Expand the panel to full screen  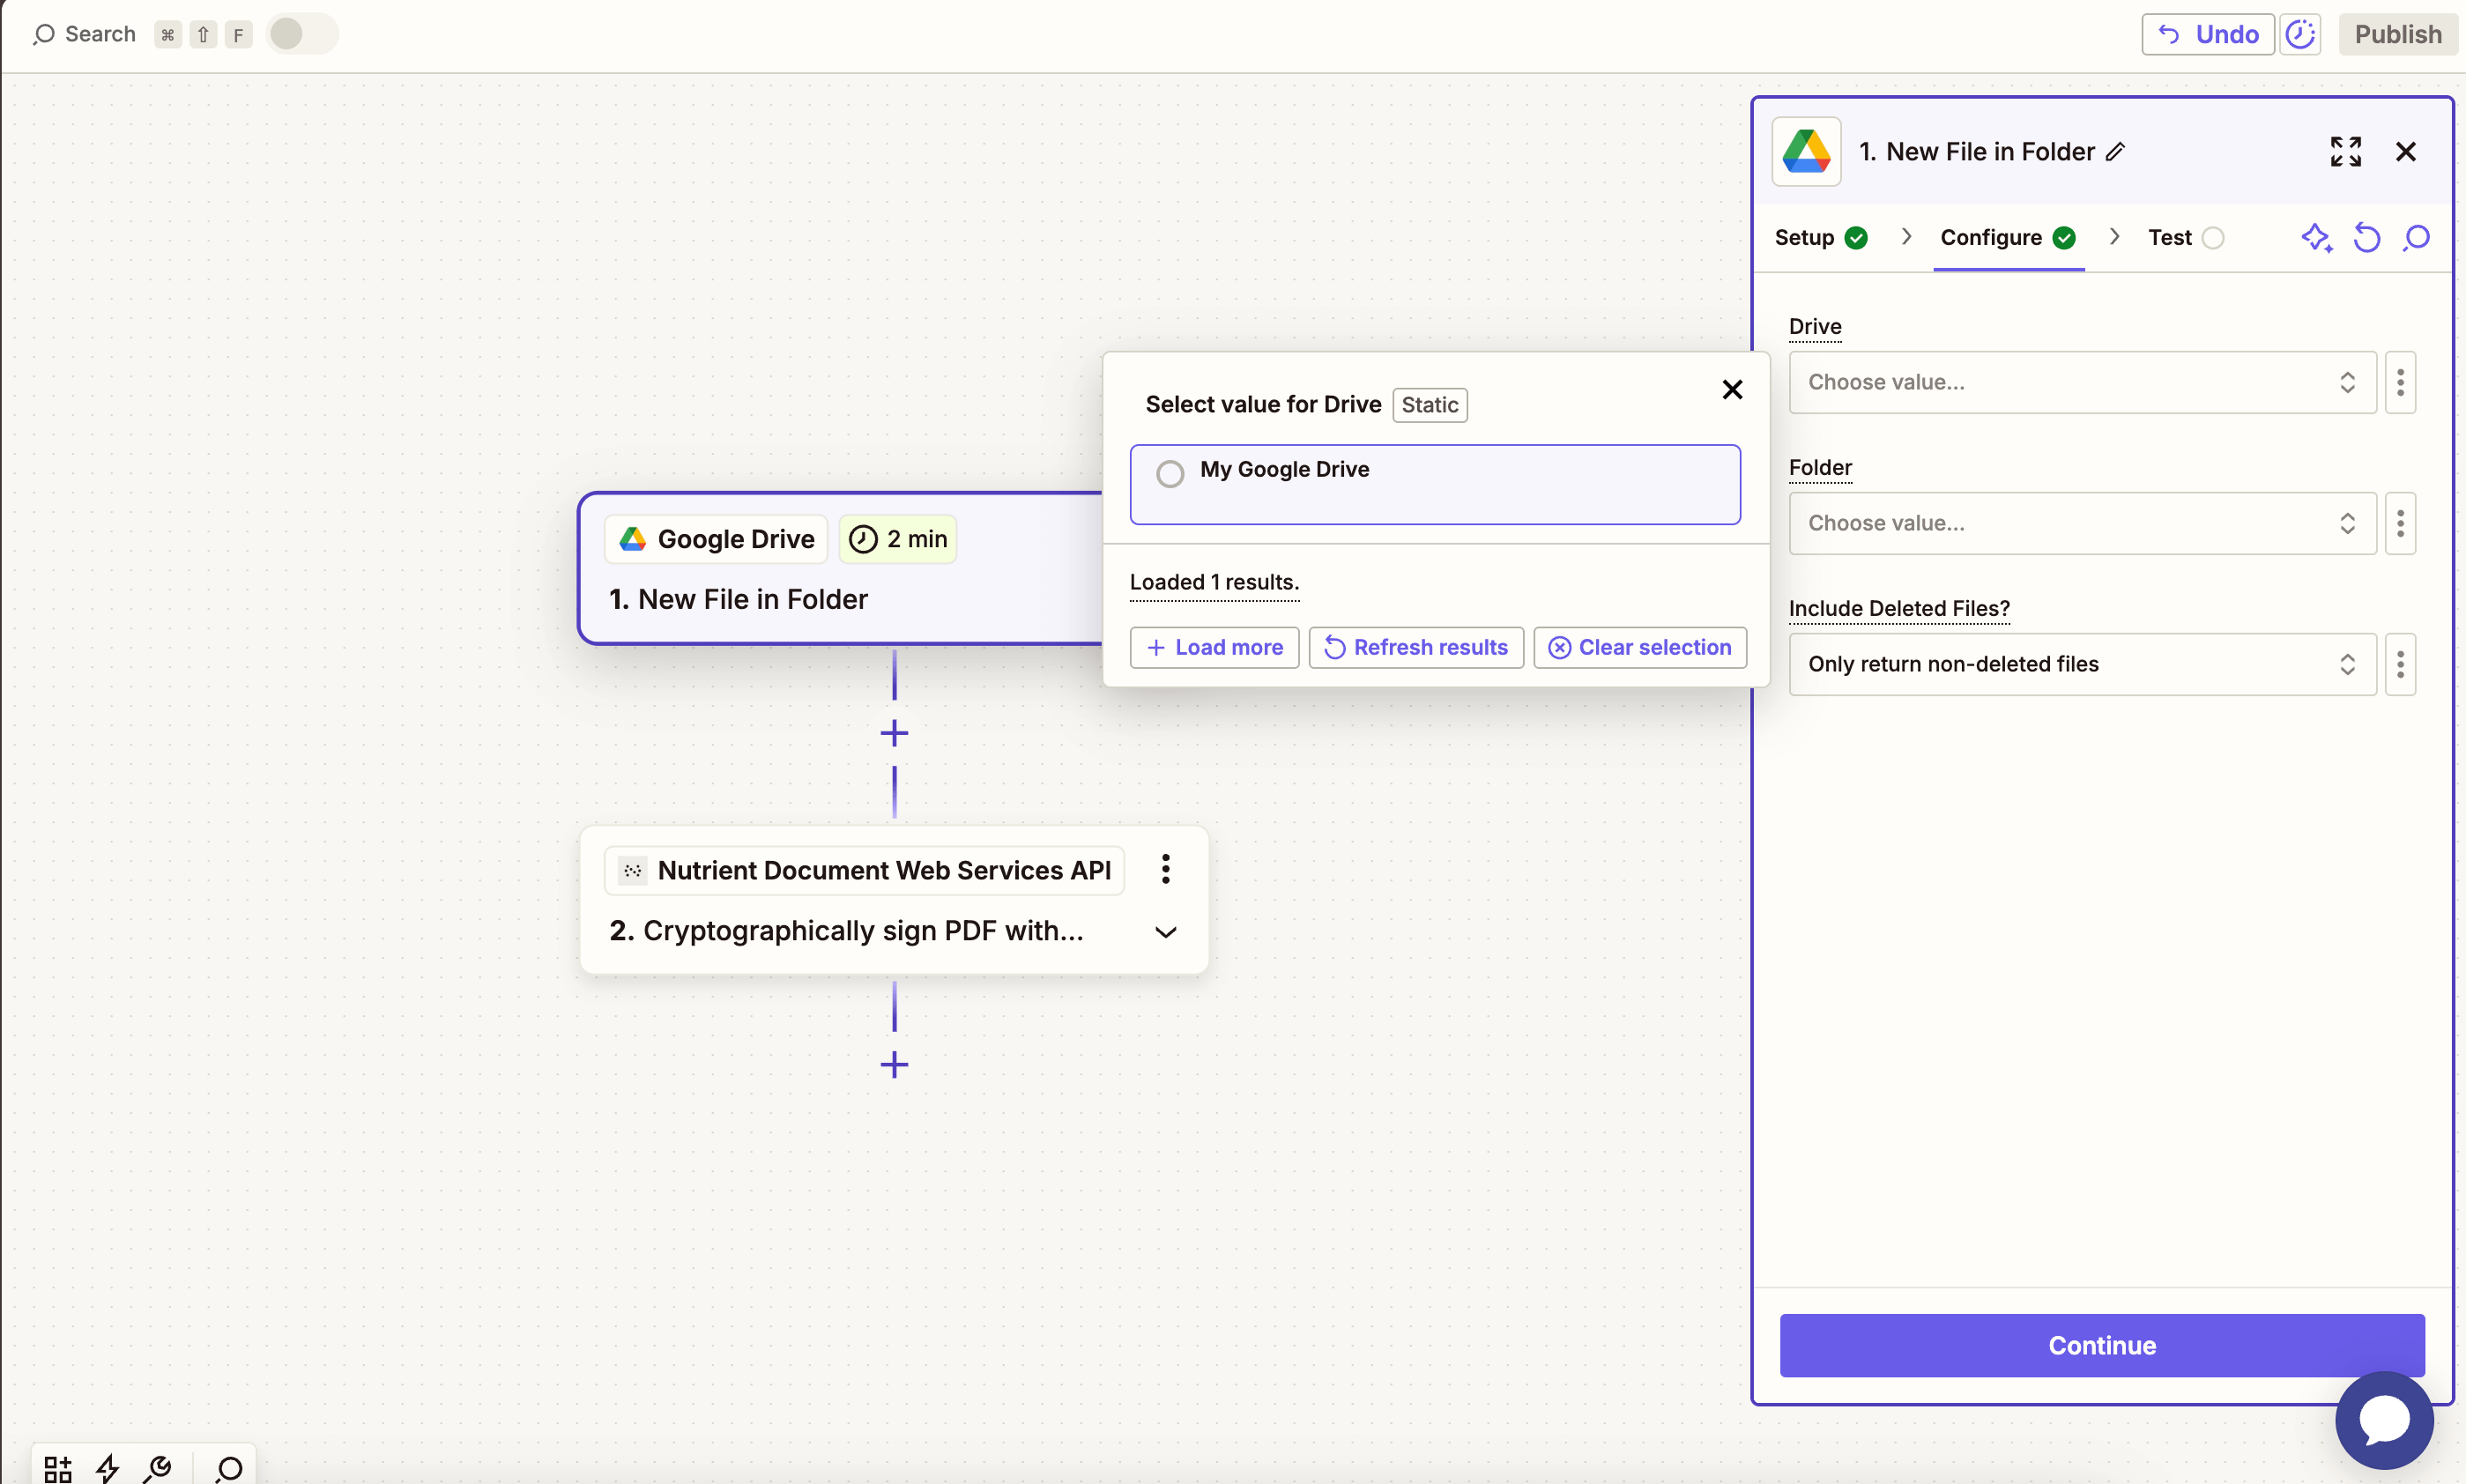pyautogui.click(x=2345, y=151)
